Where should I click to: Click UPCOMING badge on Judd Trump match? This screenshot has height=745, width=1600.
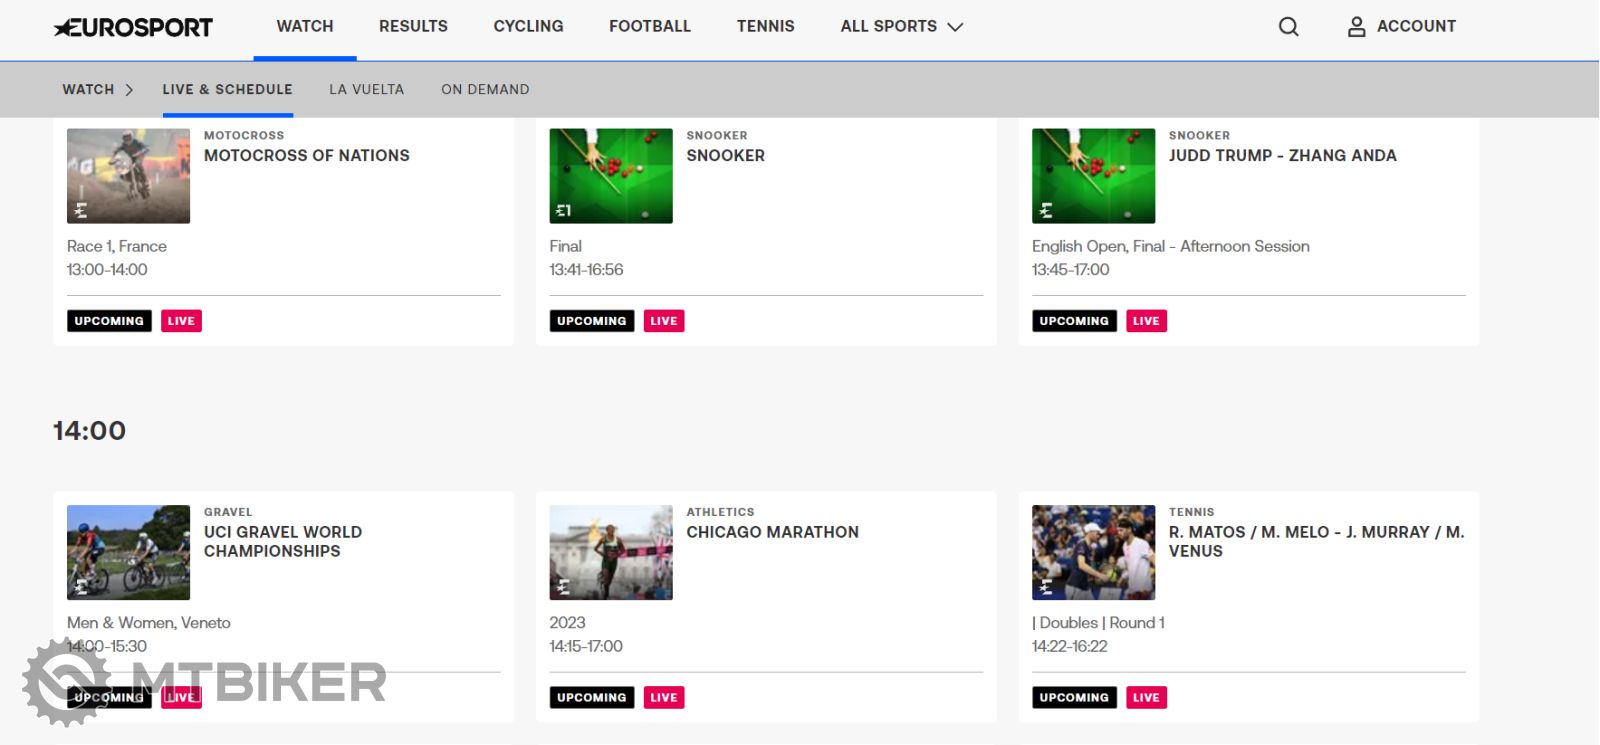[1073, 321]
